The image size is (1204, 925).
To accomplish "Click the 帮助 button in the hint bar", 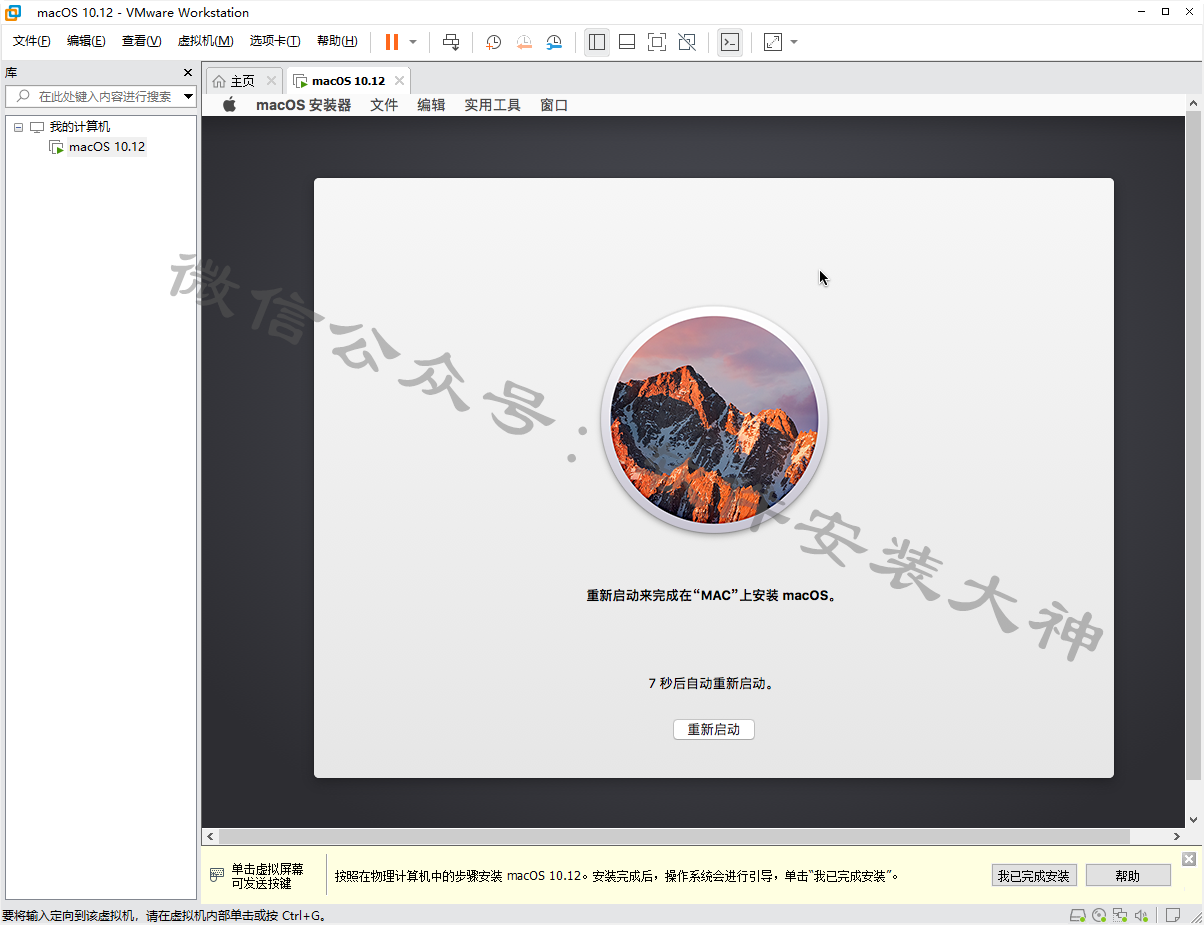I will (x=1128, y=876).
